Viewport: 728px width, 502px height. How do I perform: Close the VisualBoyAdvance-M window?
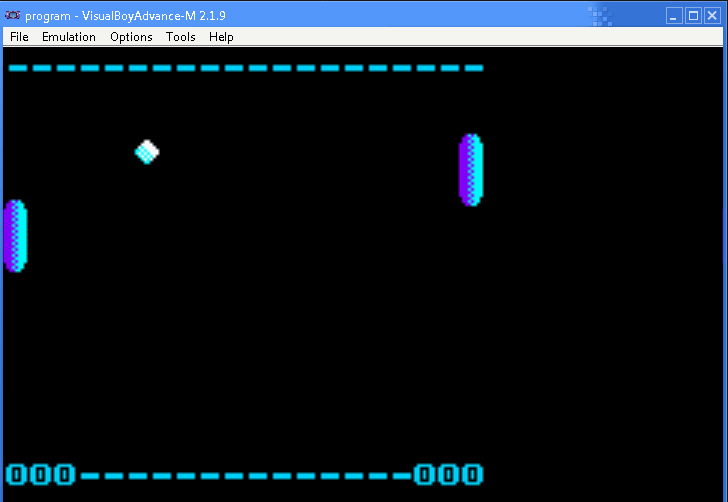[x=712, y=16]
